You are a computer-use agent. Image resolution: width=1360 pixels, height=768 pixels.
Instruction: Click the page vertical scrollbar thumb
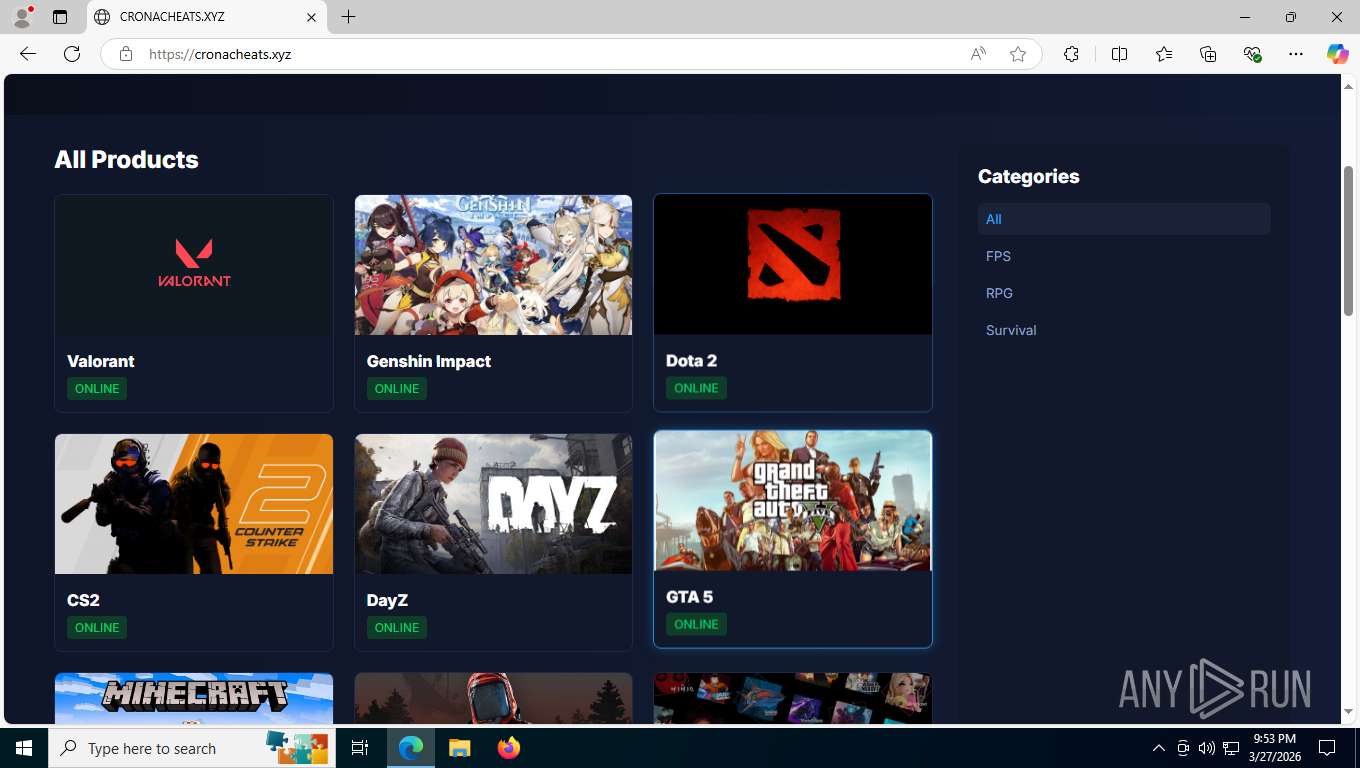[1348, 241]
